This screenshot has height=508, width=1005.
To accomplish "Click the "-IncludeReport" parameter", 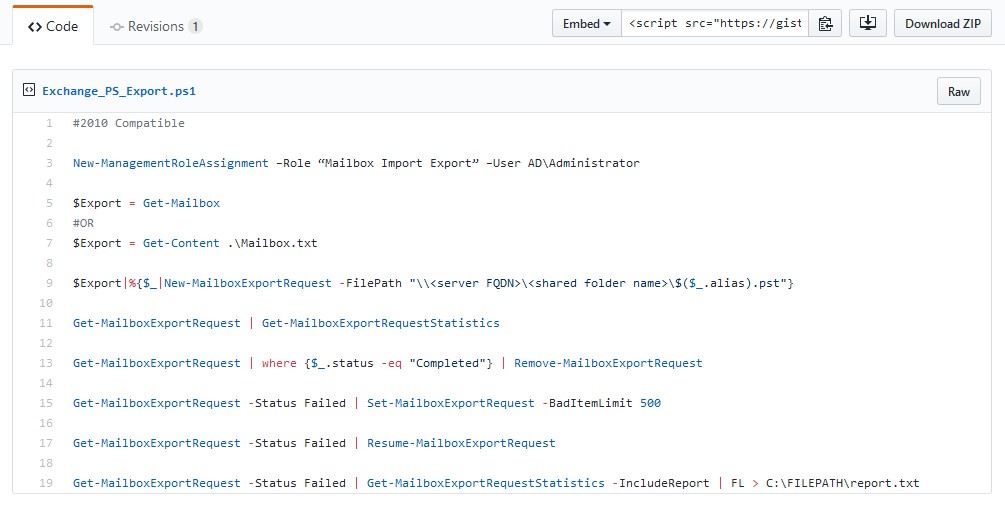I will (x=661, y=483).
